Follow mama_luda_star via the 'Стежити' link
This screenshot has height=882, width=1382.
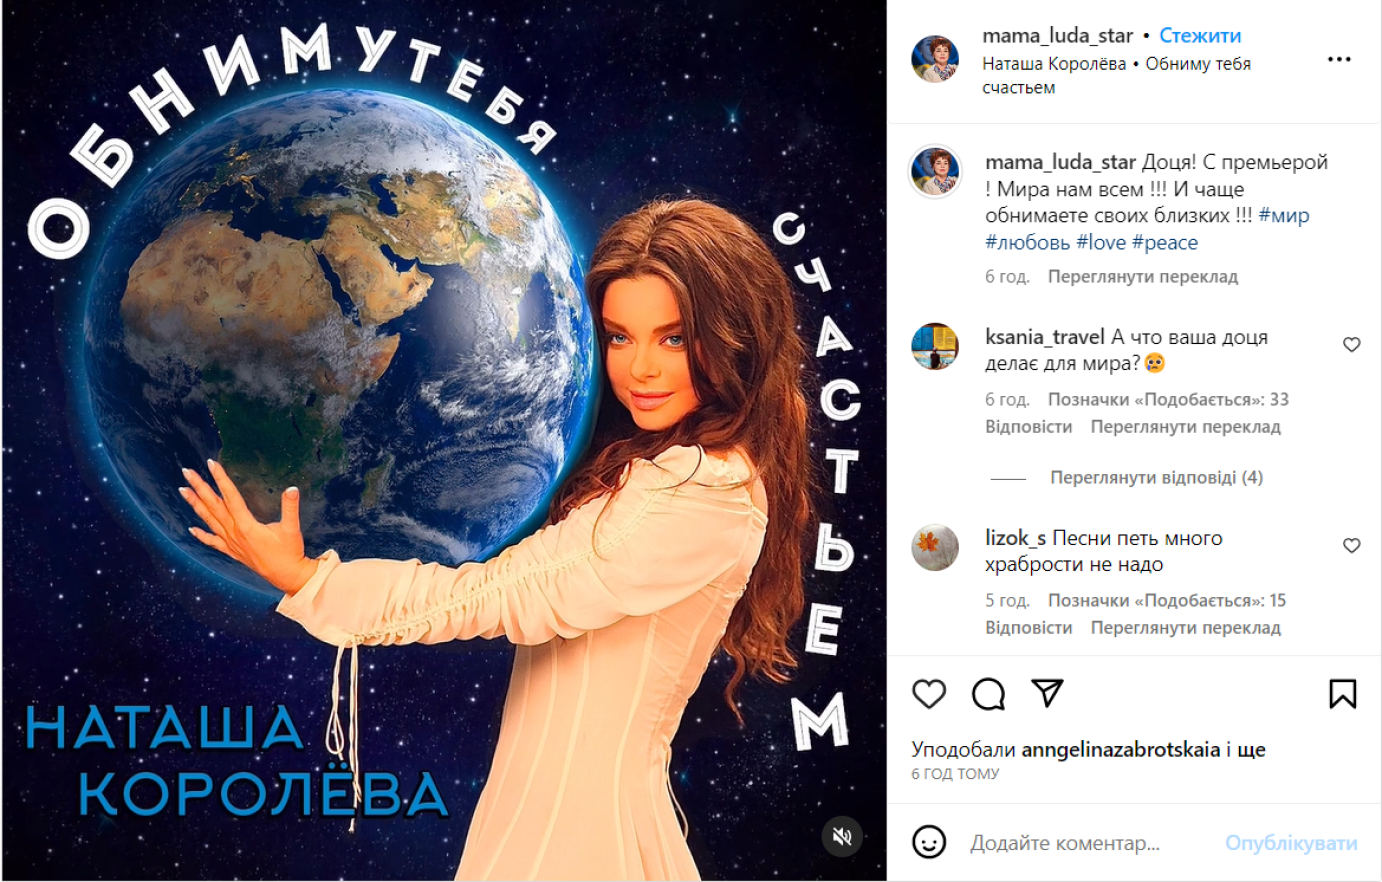click(1200, 36)
